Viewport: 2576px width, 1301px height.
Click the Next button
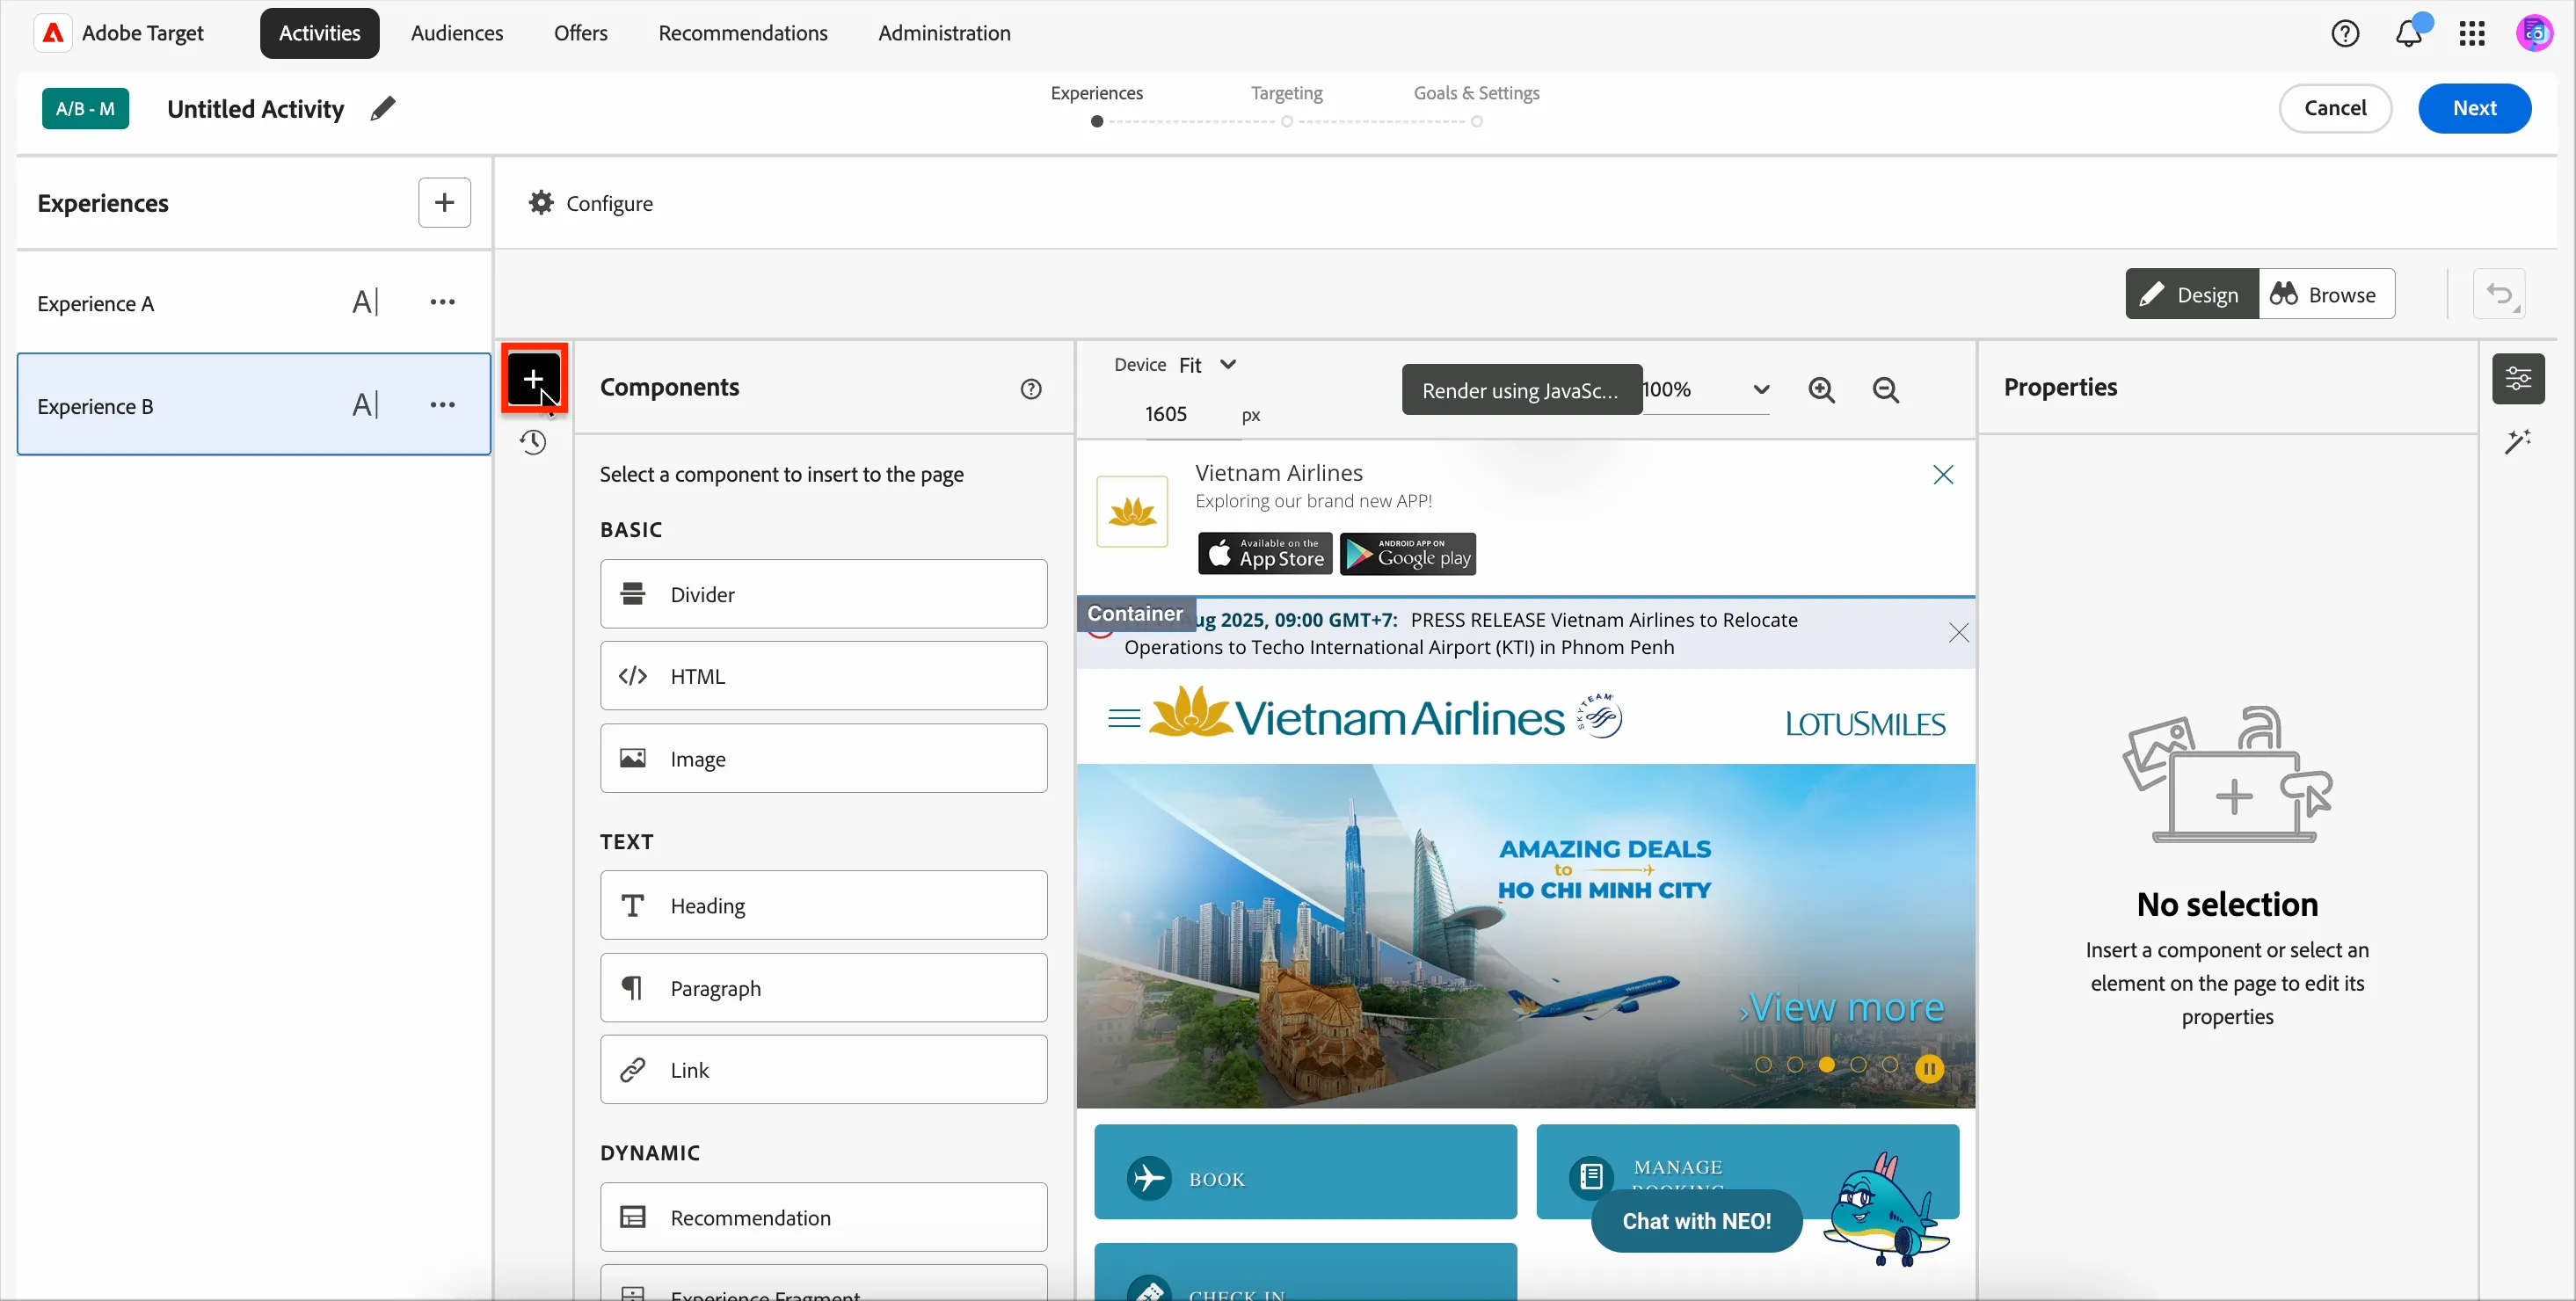pyautogui.click(x=2474, y=108)
